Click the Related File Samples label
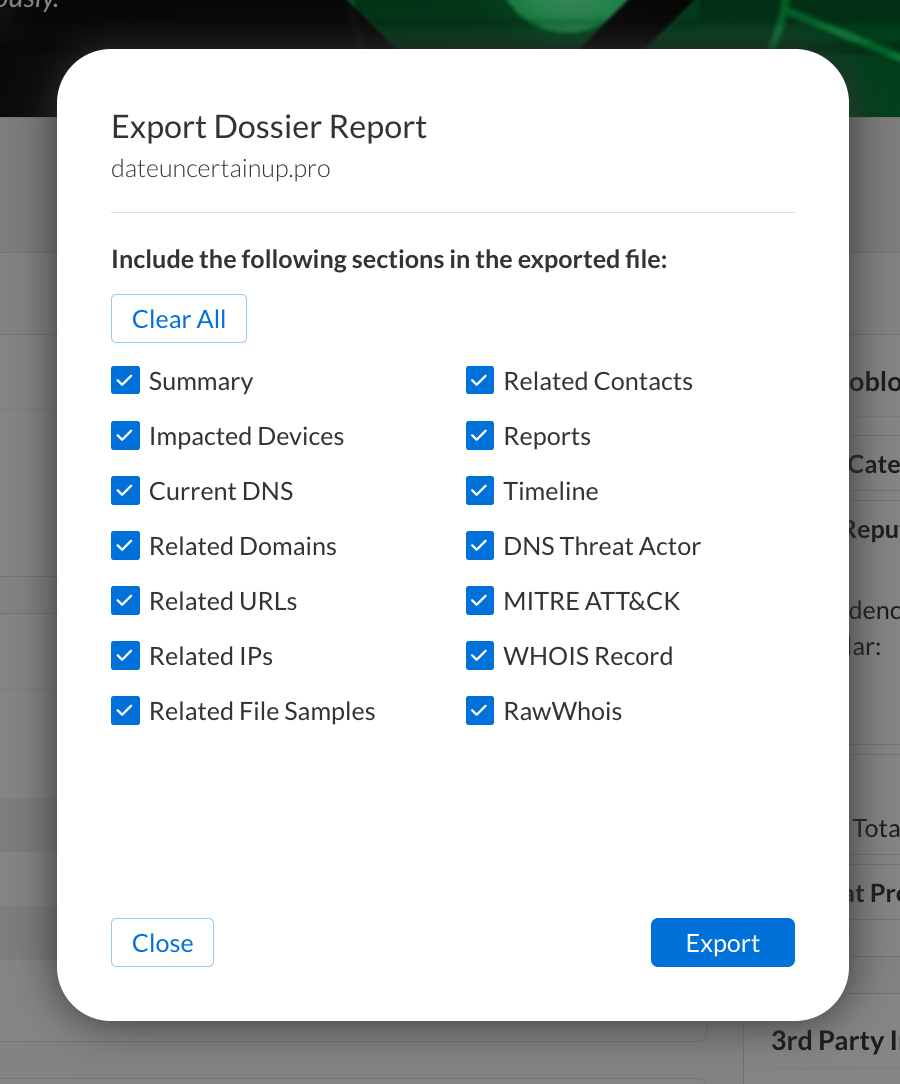 point(262,711)
